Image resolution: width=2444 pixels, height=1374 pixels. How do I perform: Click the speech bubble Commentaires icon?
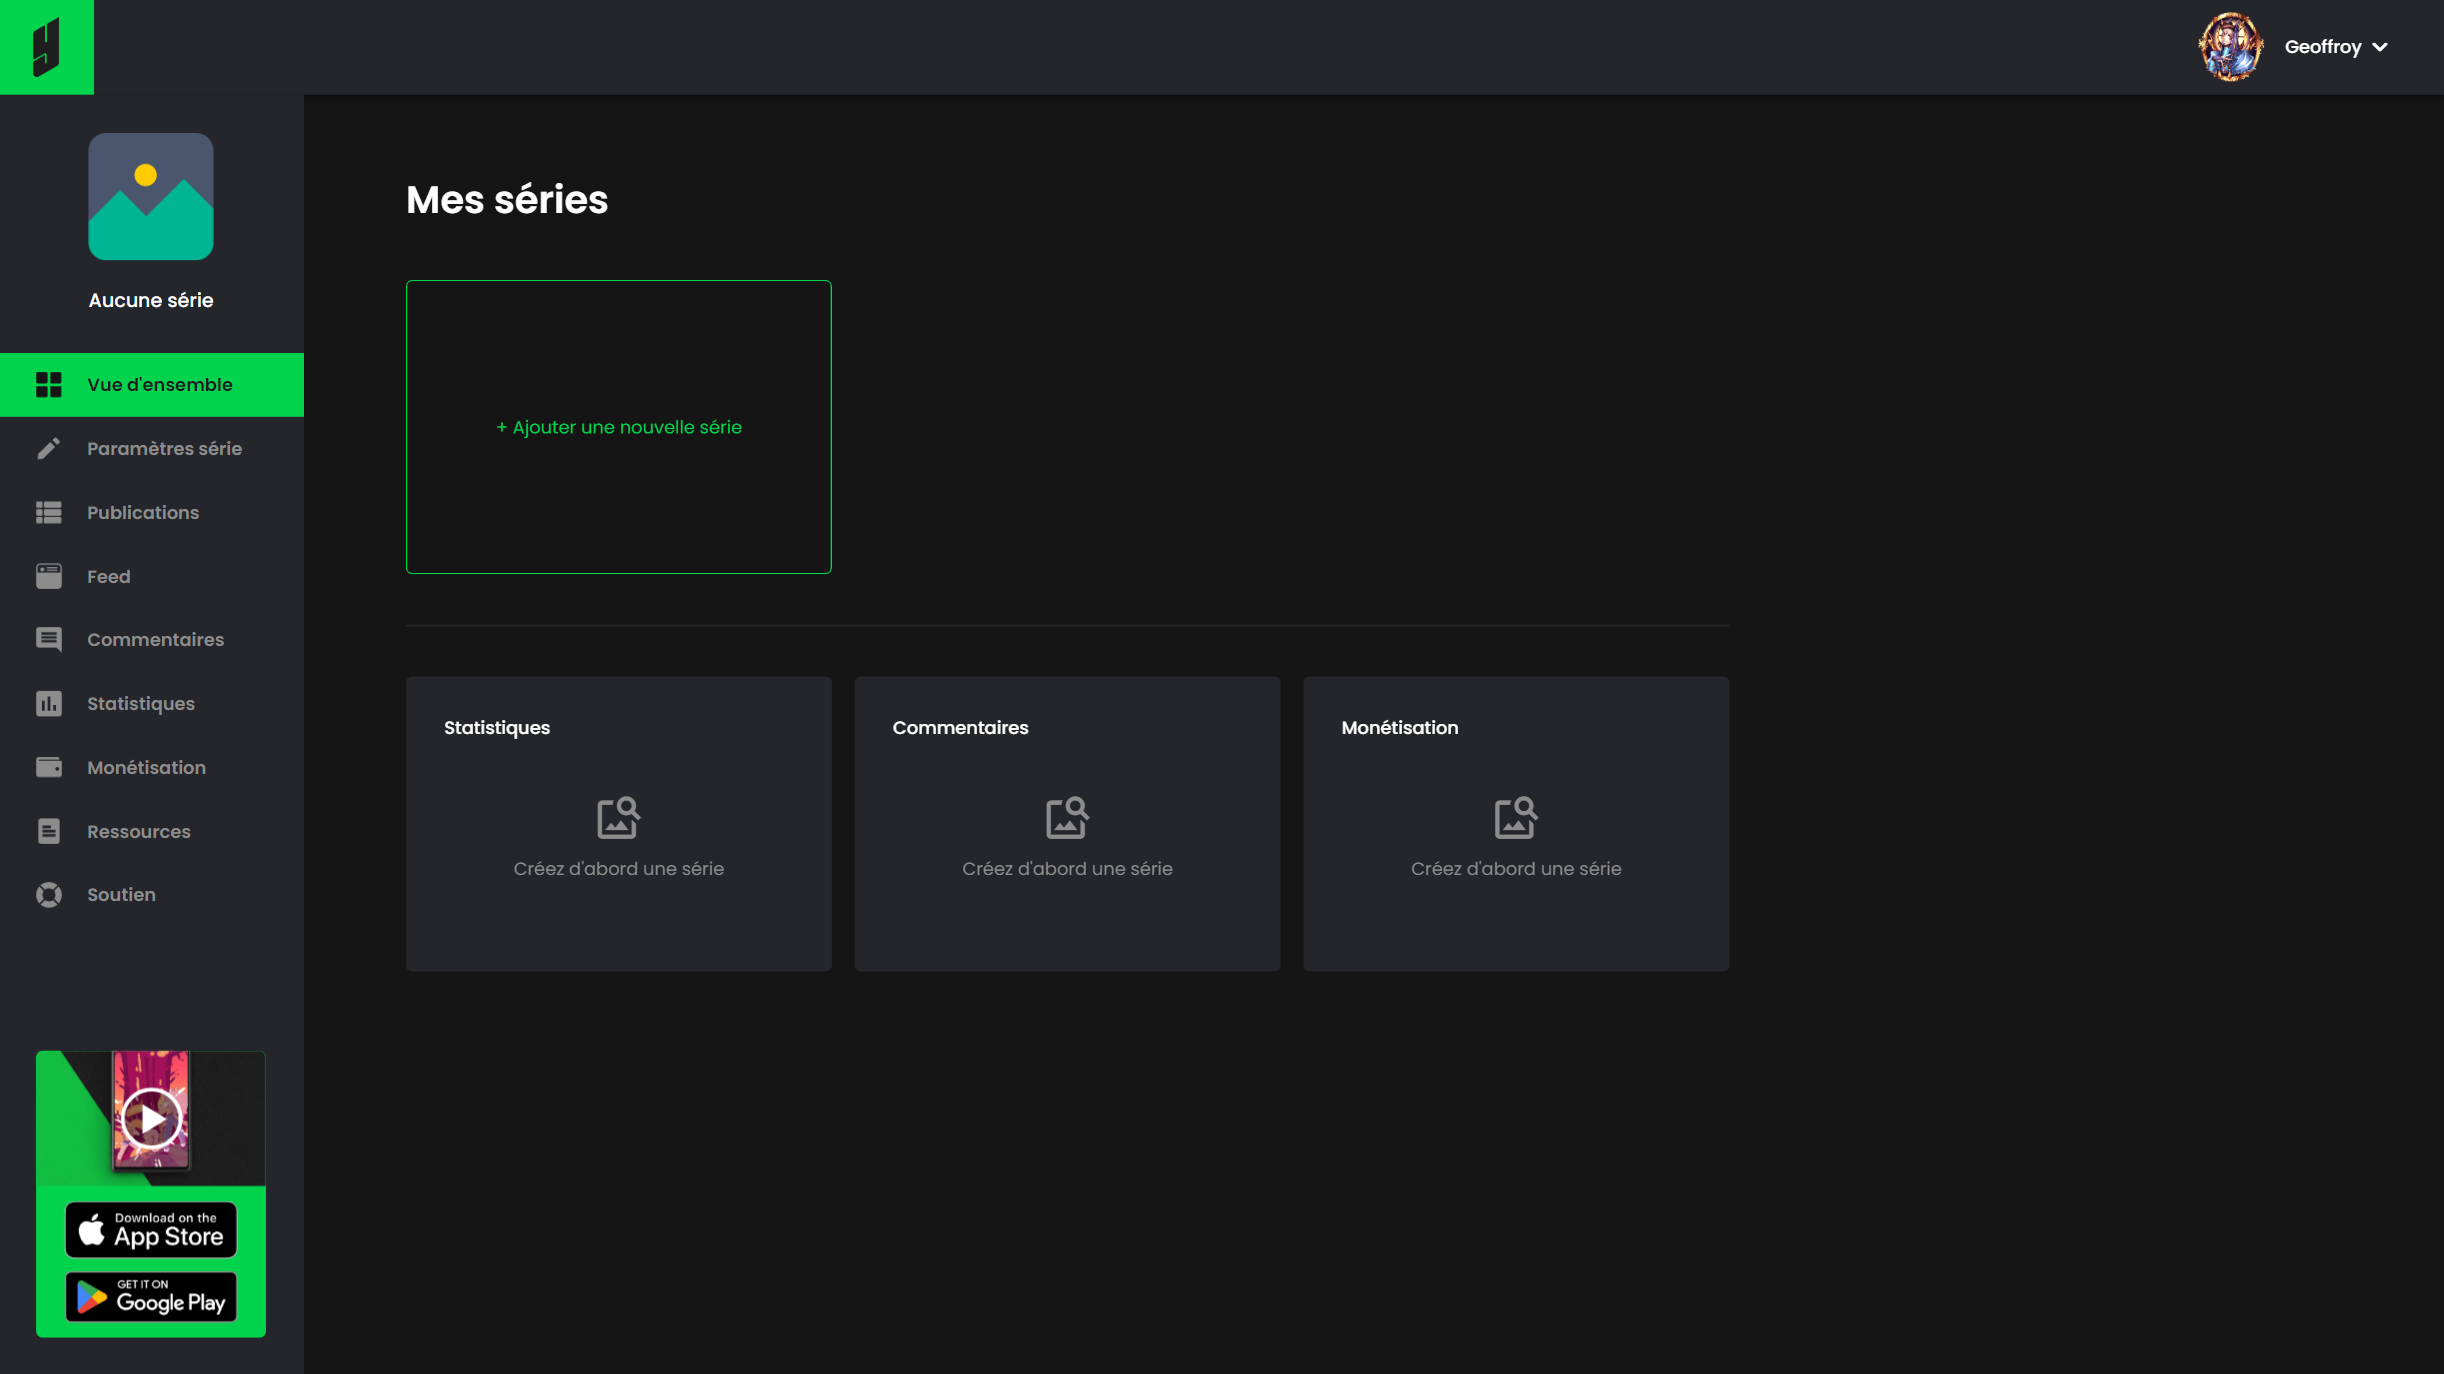tap(48, 639)
